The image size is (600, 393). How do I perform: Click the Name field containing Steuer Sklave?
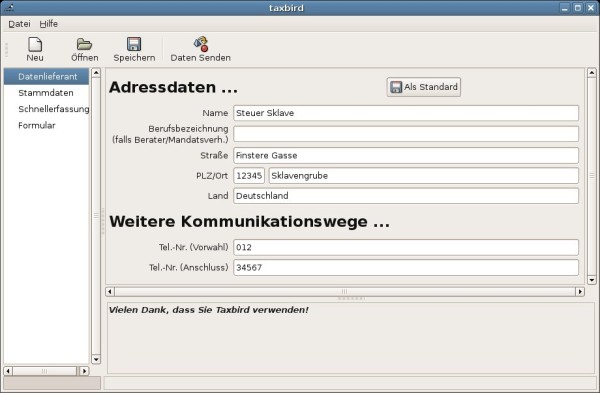tap(406, 113)
